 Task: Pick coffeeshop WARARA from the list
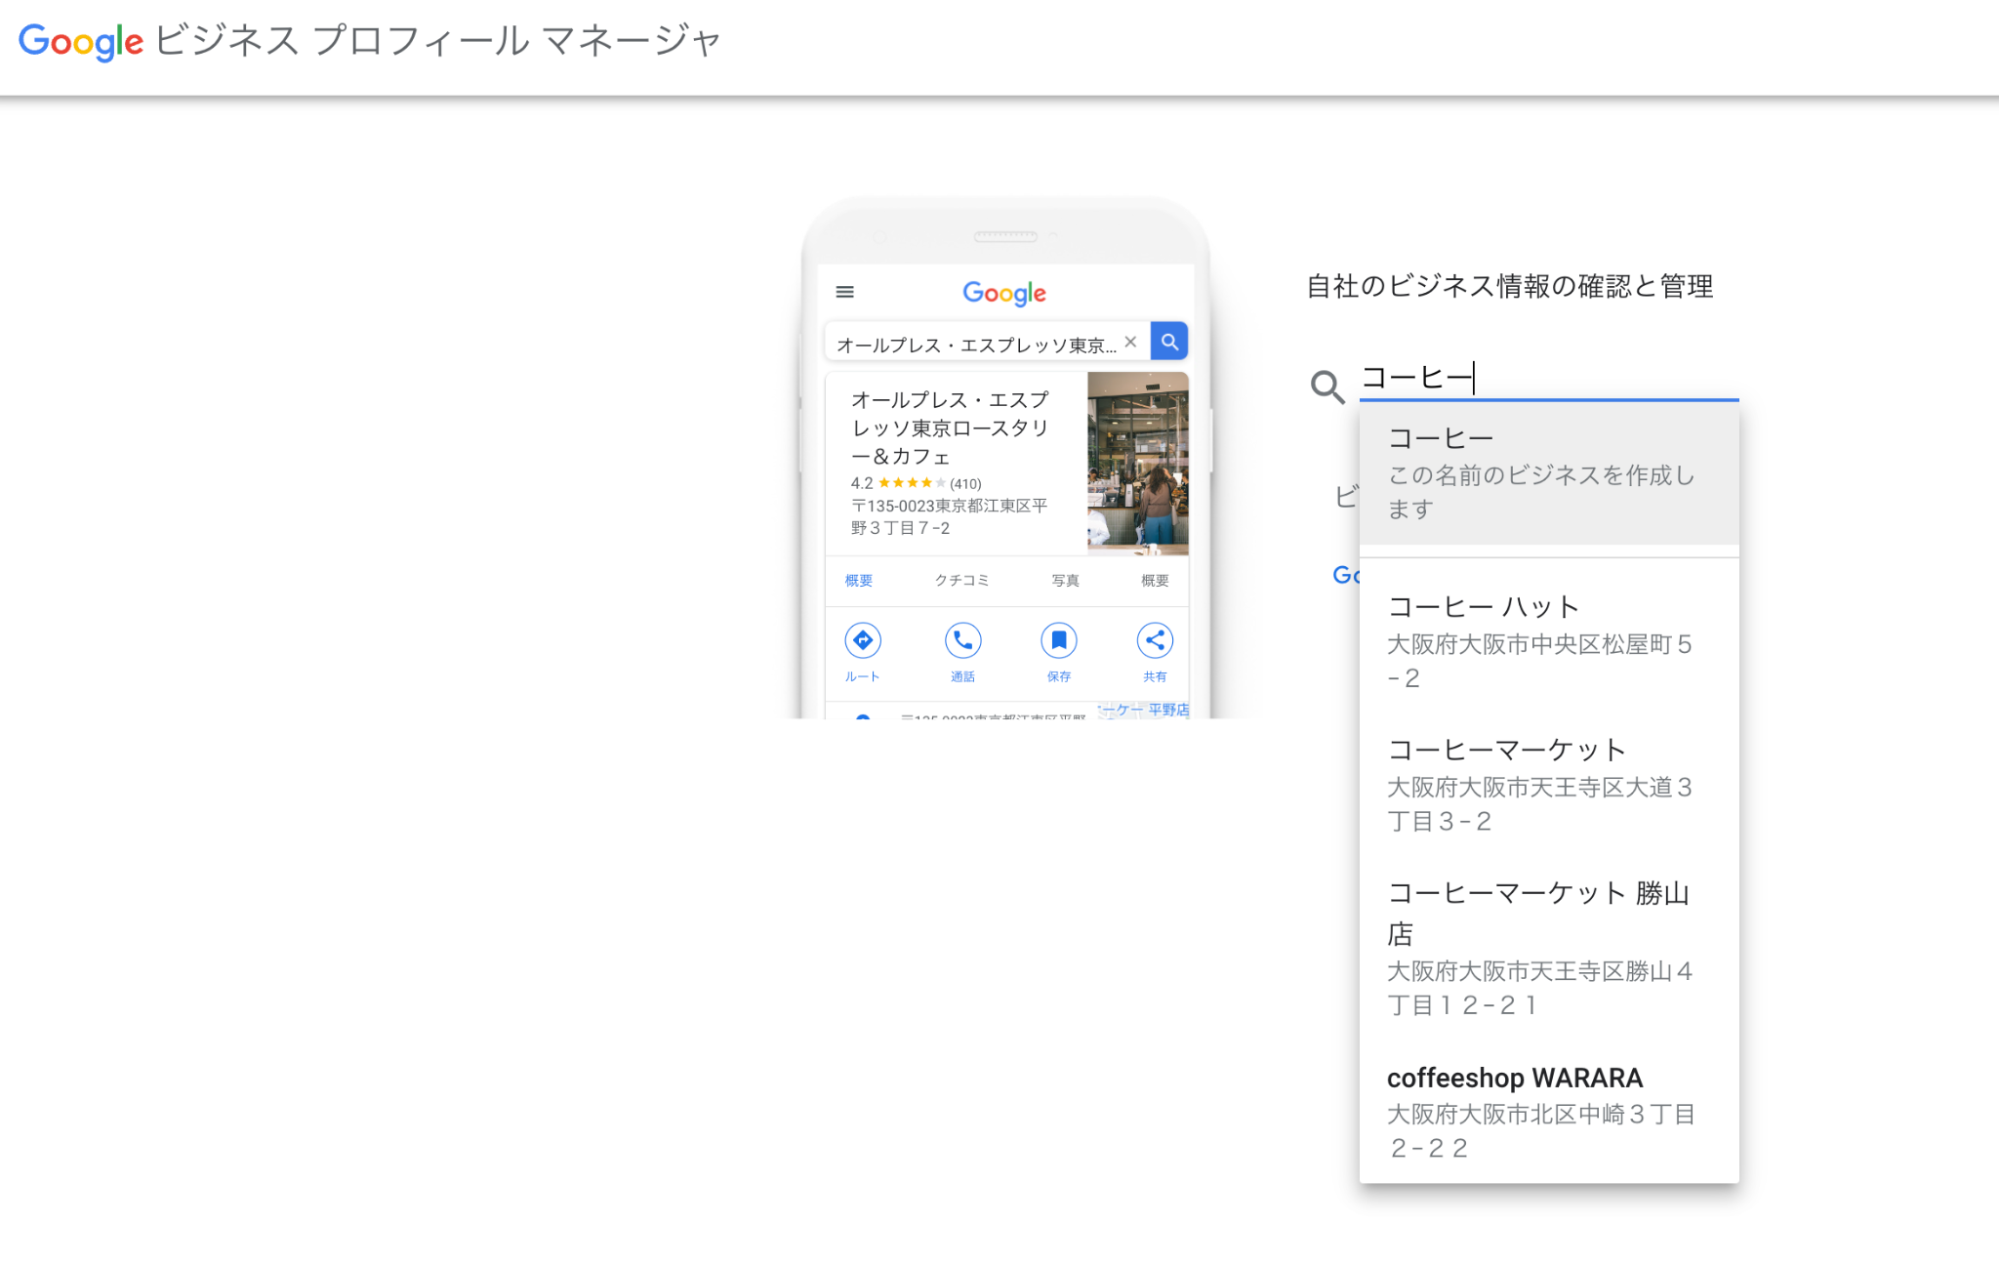[1549, 1111]
